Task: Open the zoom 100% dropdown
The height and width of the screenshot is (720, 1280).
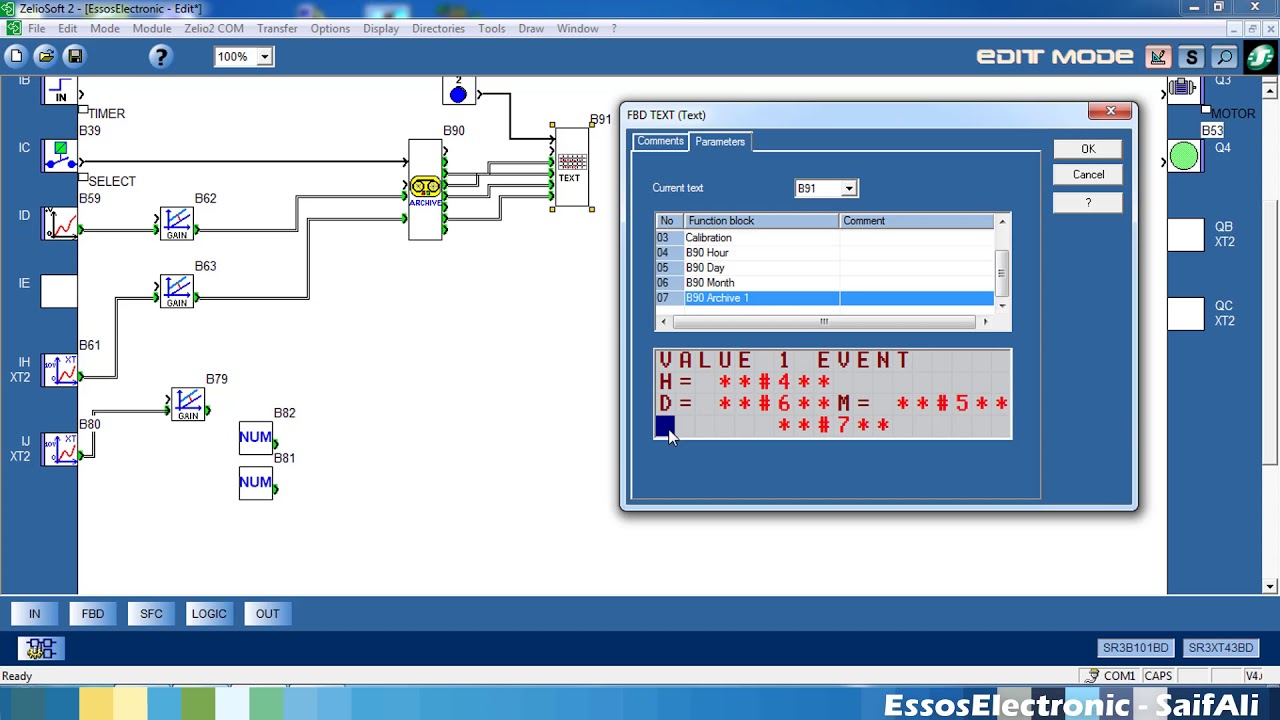Action: [x=264, y=57]
